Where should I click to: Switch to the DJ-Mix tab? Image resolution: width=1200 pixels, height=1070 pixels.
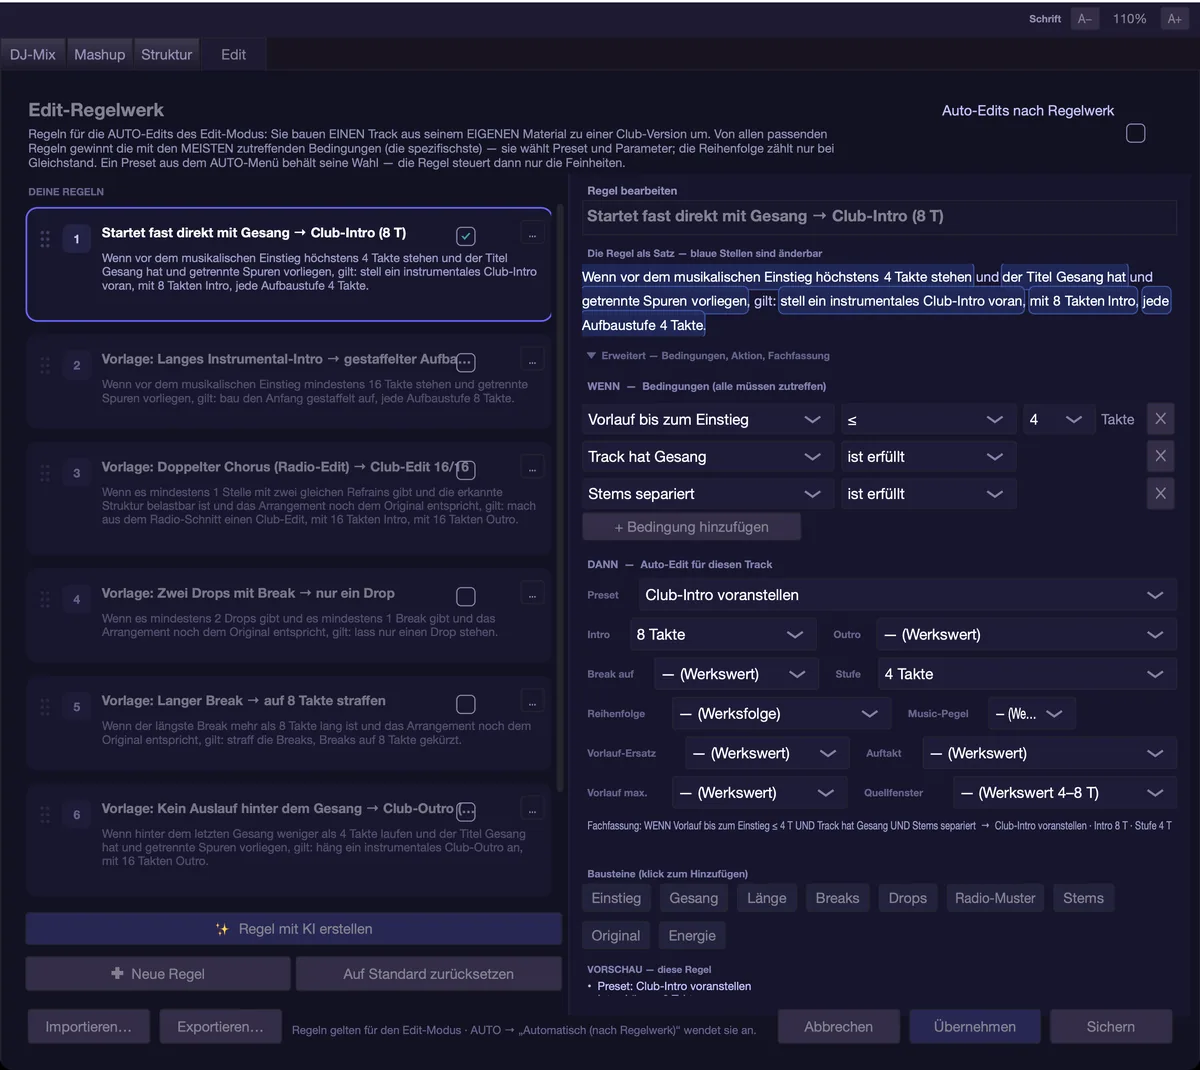coord(33,55)
